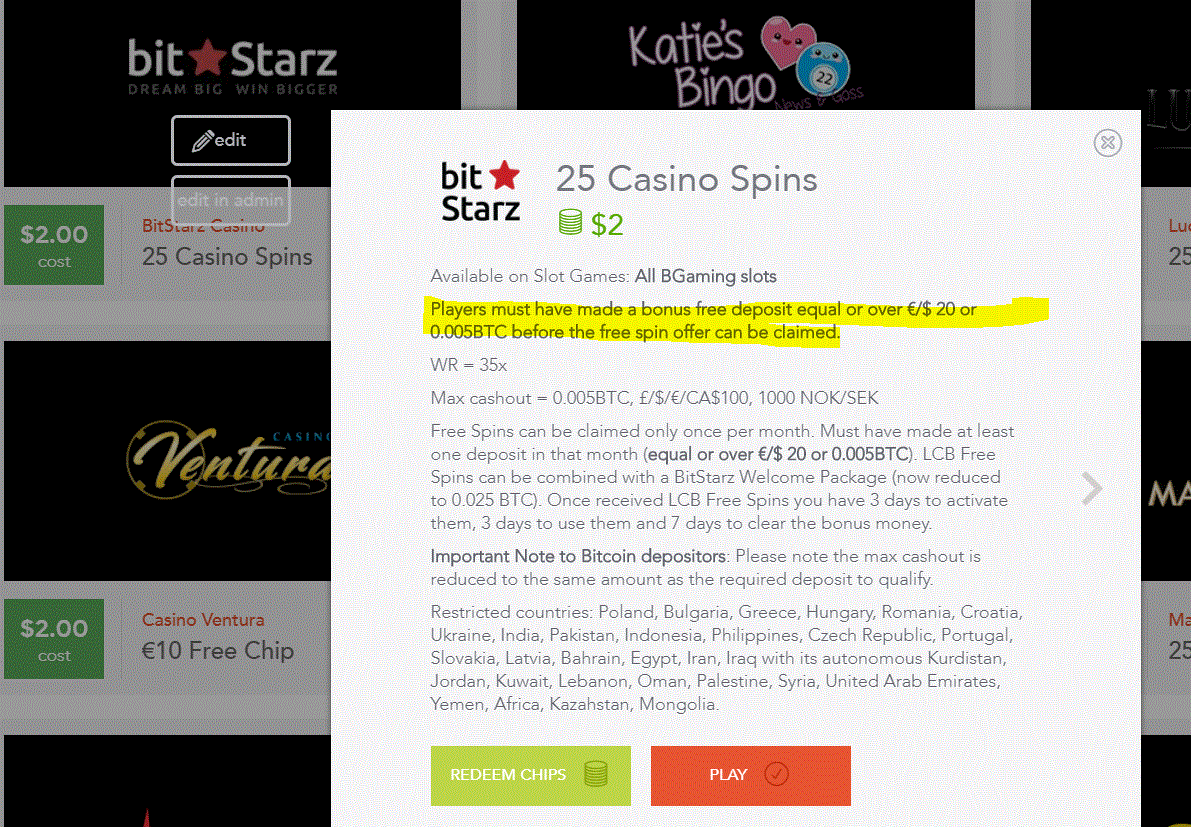Click the 25 Casino Spins popup heading
Screen dimensions: 1191x827
(x=687, y=179)
